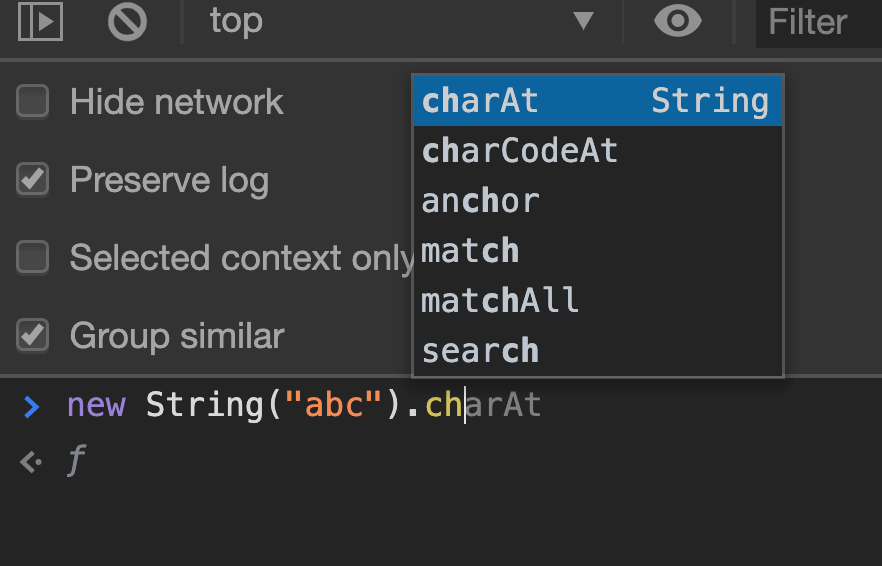
Task: Click the output return arrow icon
Action: (32, 462)
